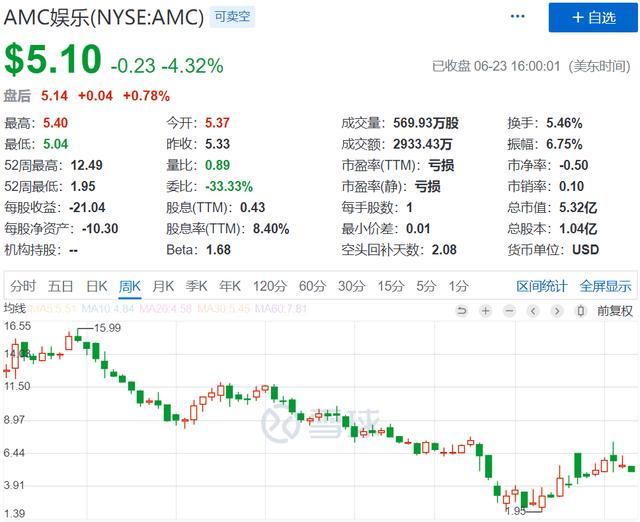The height and width of the screenshot is (522, 640).
Task: Toggle the MA20 moving average legend
Action: (165, 308)
